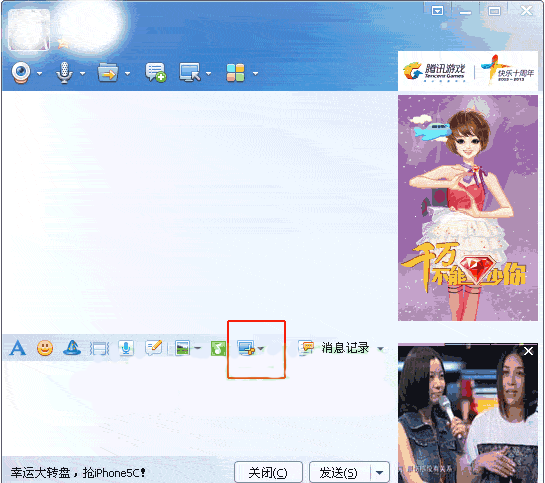Send a window shake icon
The width and height of the screenshot is (545, 483).
point(99,348)
